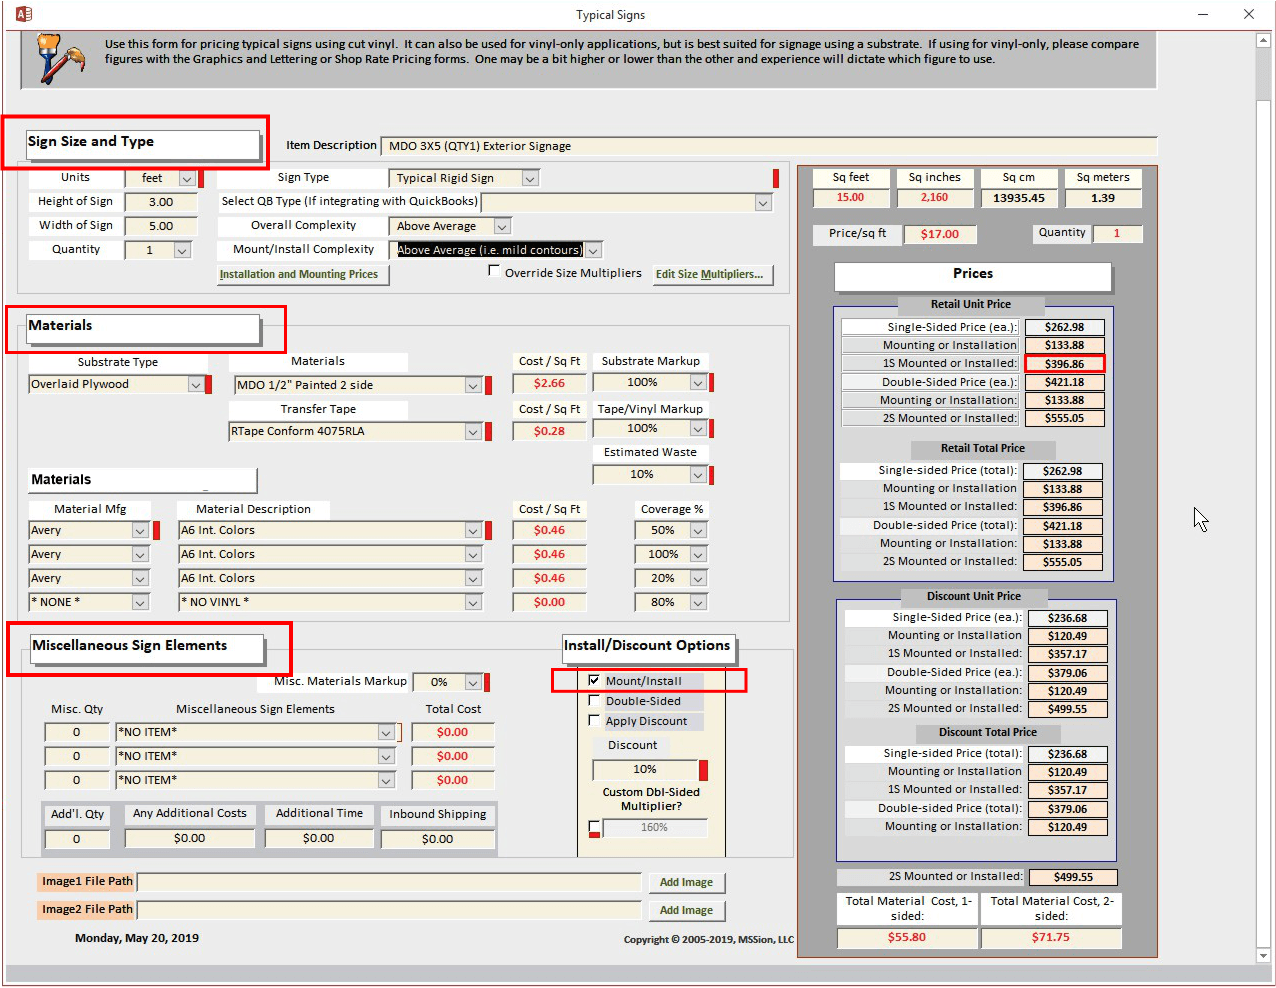Click the Edit Size Multipliers button
This screenshot has width=1276, height=988.
(x=713, y=275)
